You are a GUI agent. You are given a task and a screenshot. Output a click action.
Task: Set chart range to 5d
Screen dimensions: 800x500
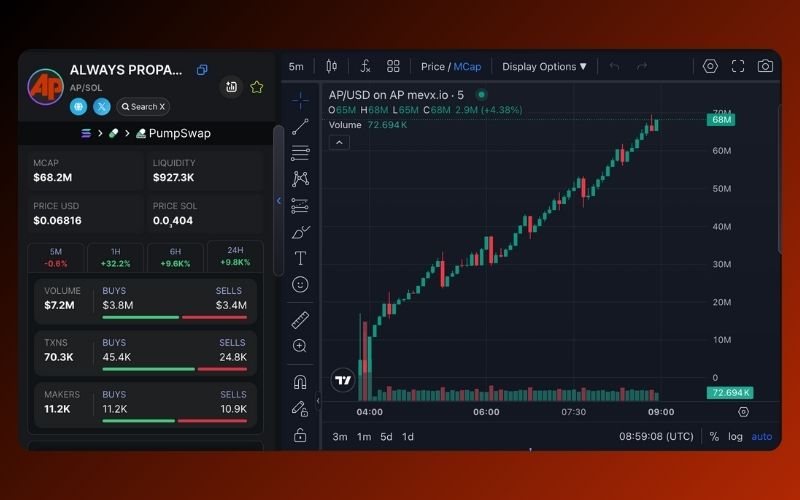click(386, 437)
